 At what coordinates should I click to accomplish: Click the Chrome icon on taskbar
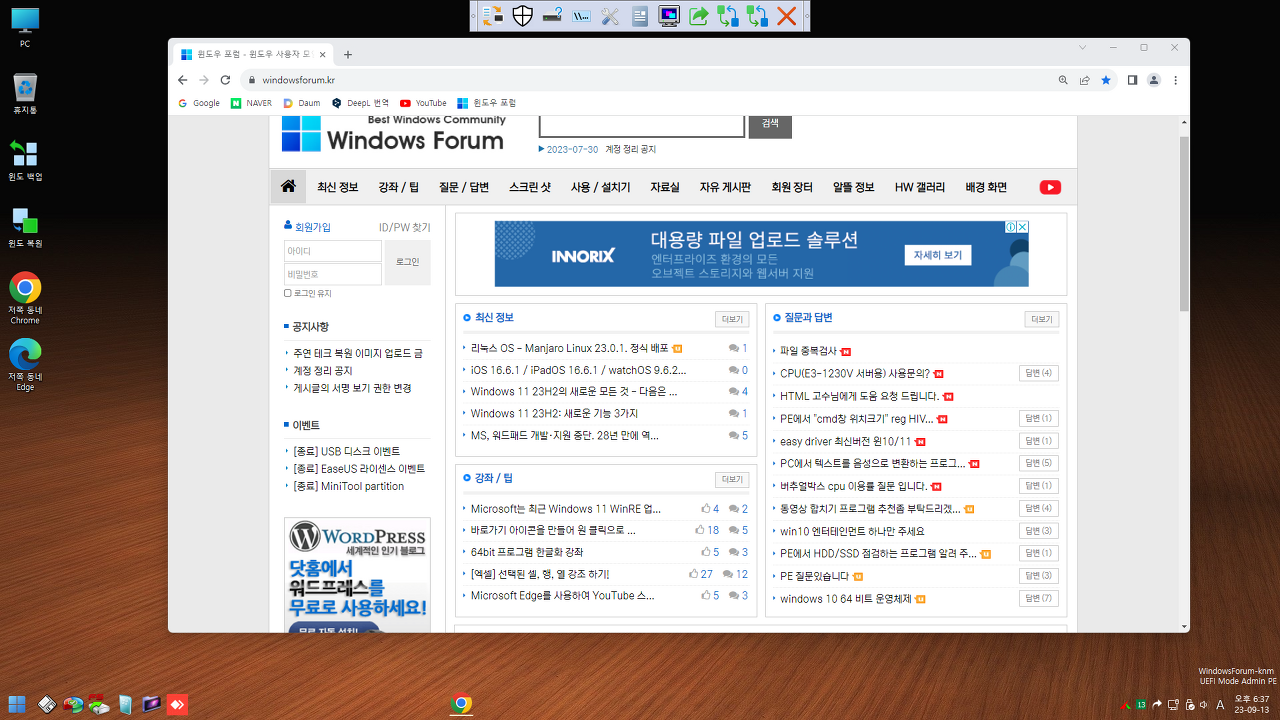[461, 704]
